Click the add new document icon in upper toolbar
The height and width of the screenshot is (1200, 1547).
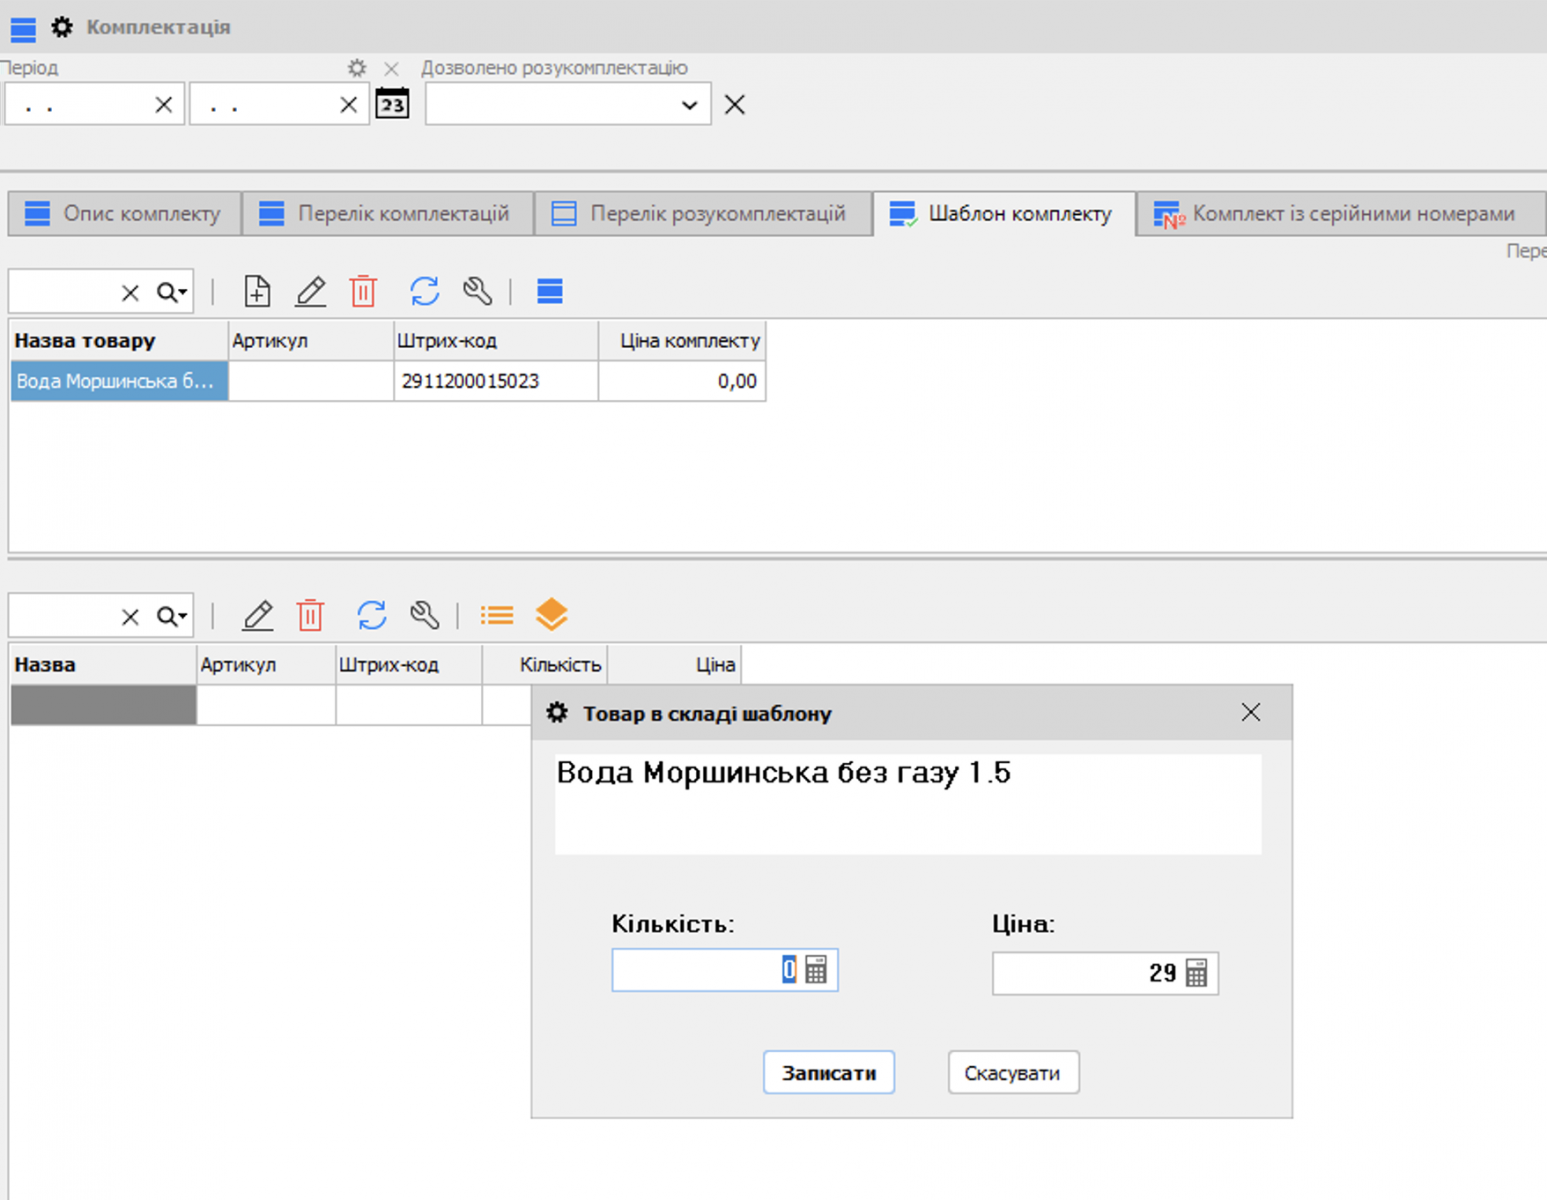click(257, 291)
